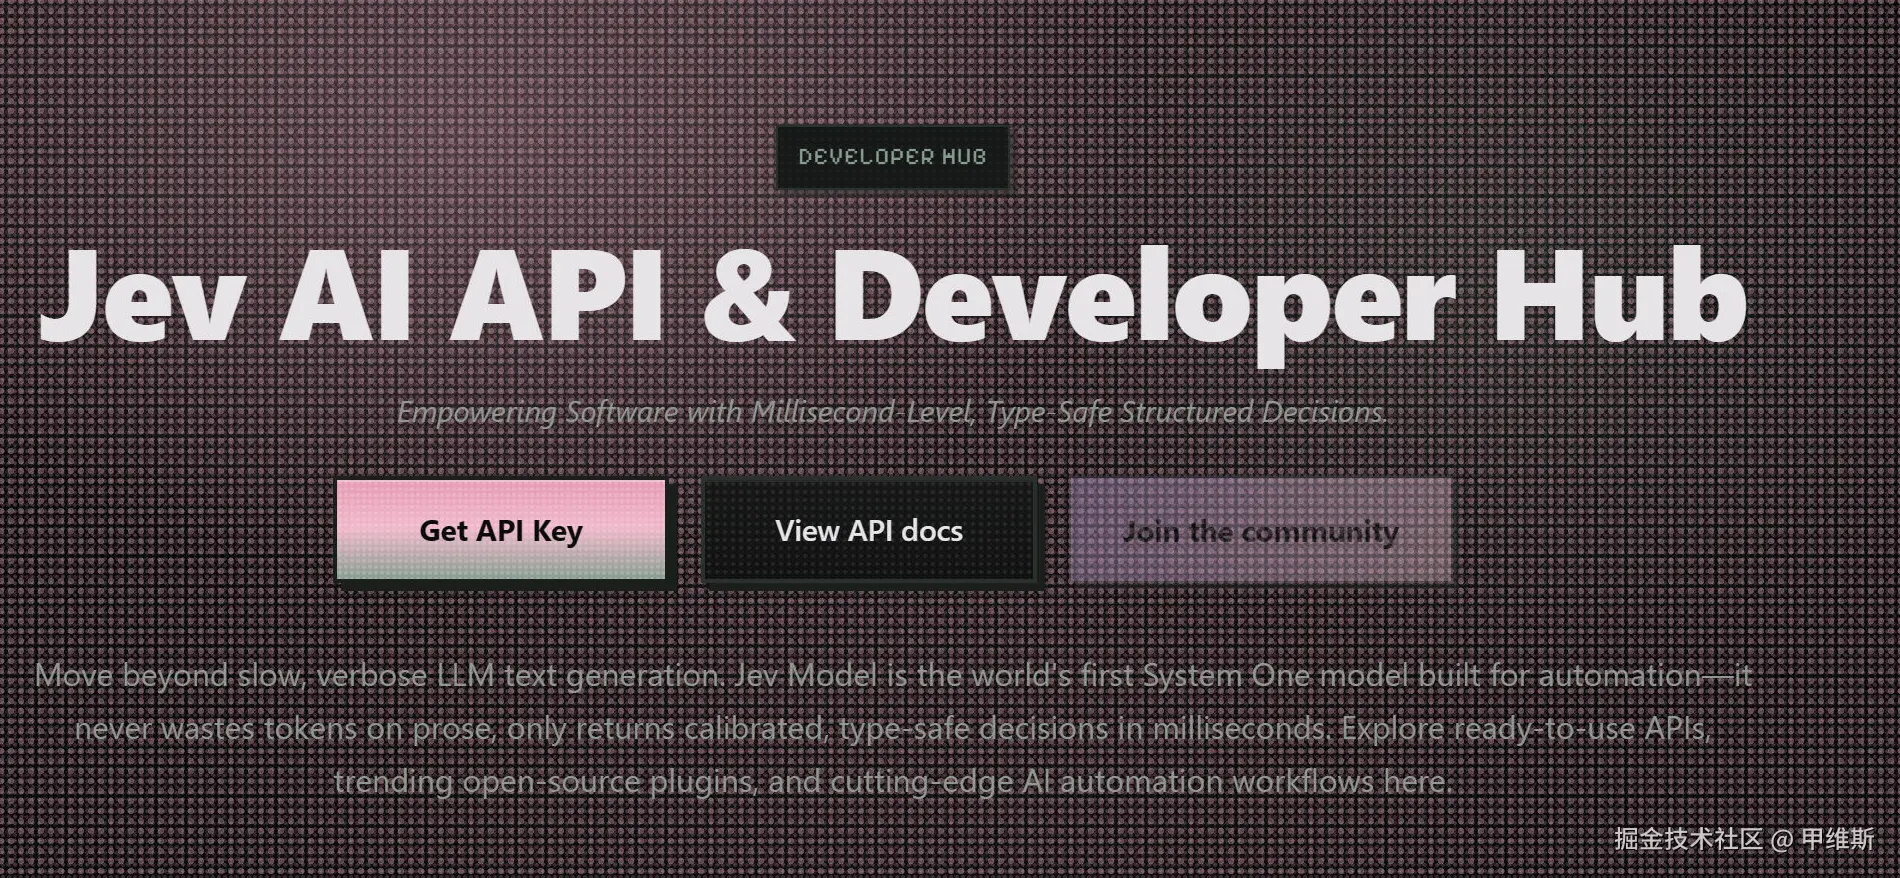The image size is (1900, 878).
Task: Click the word Jev in the main heading
Action: point(143,297)
